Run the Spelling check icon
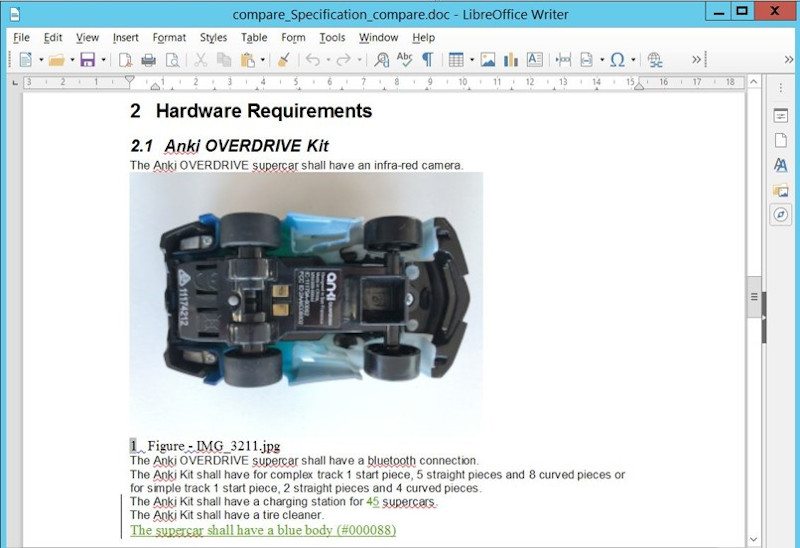This screenshot has width=800, height=548. pos(404,60)
